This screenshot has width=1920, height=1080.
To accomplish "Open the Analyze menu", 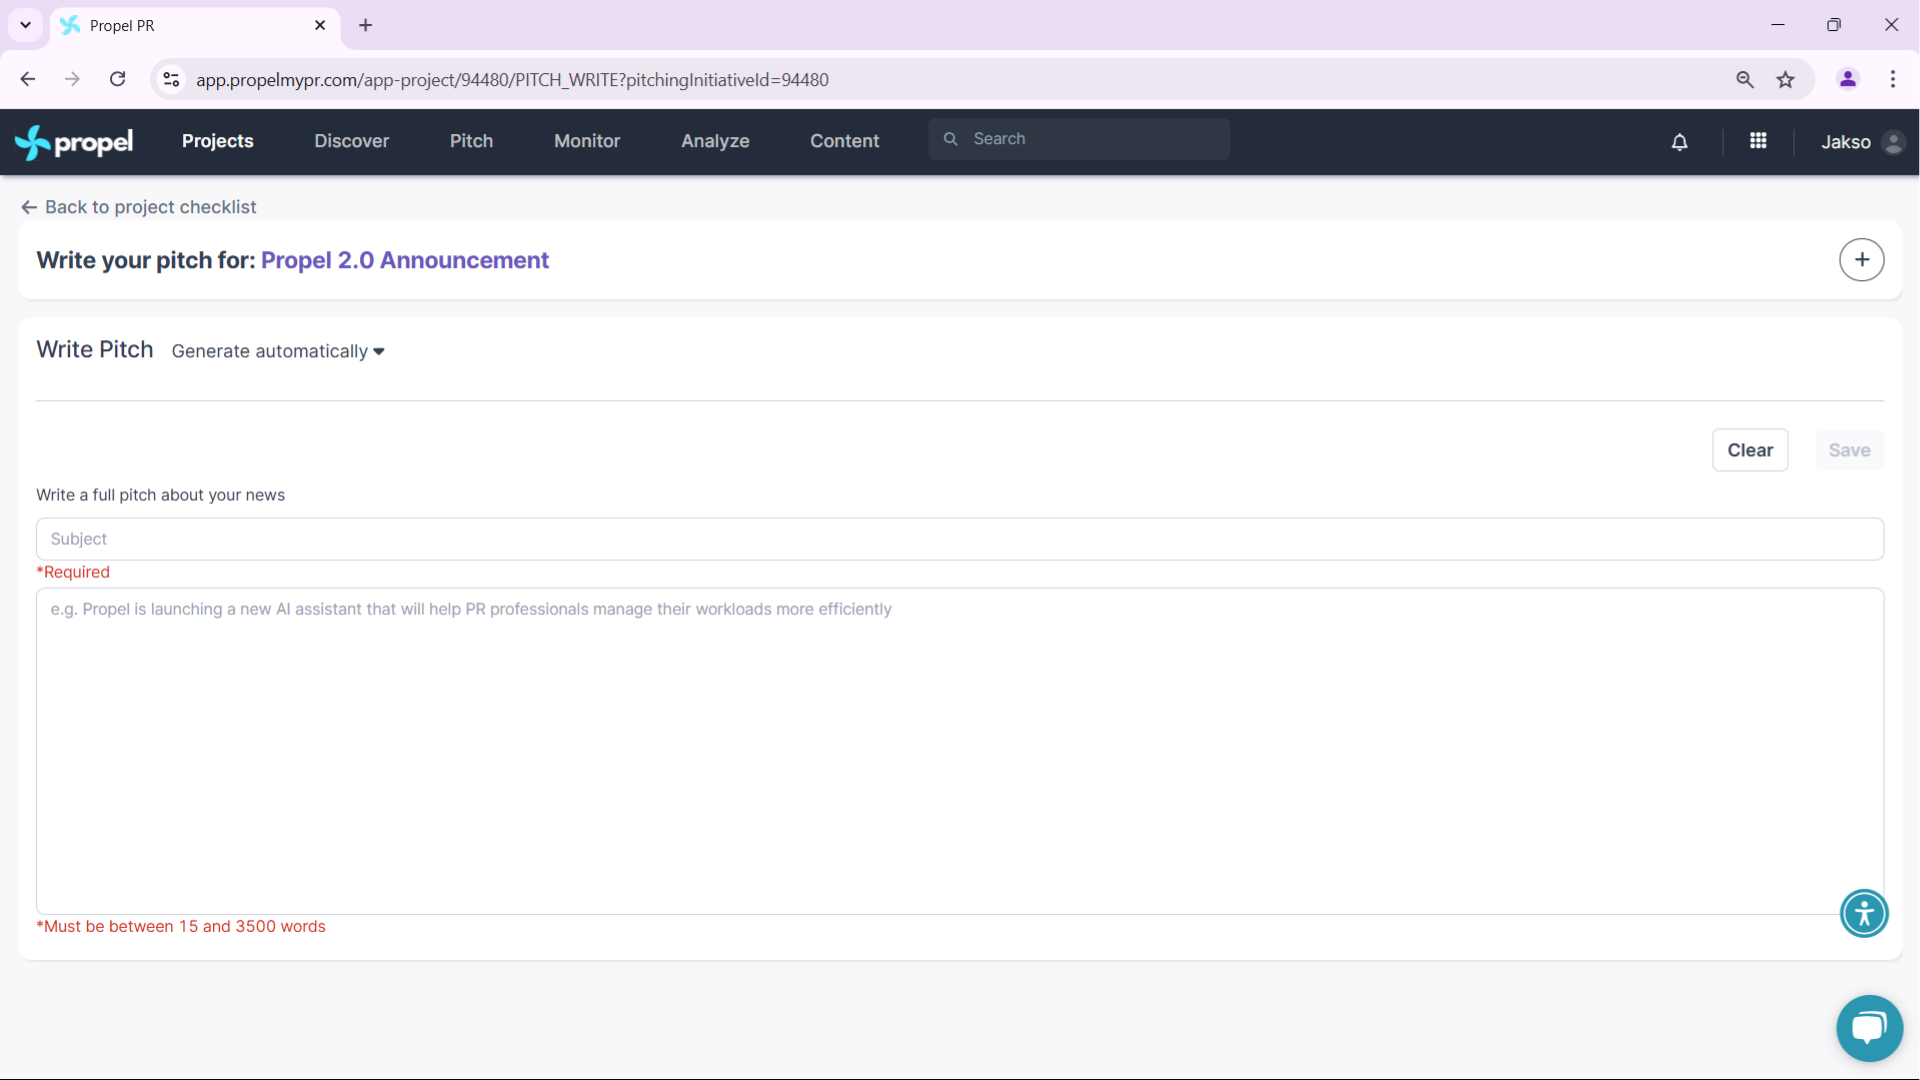I will (x=715, y=141).
